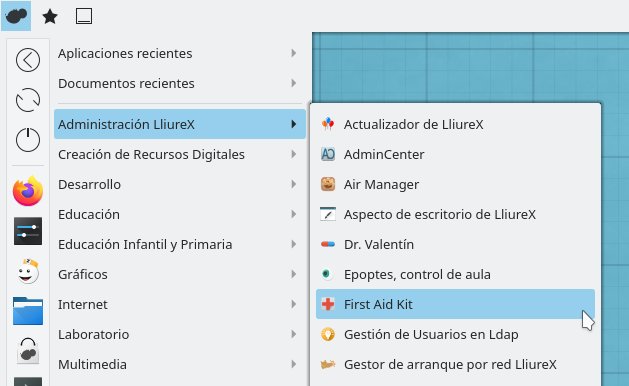Expand the Multimedia category arrow
Screen dimensions: 629x386
[294, 364]
